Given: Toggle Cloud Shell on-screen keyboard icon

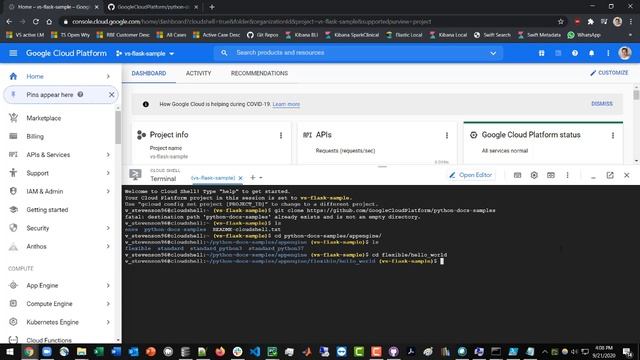Looking at the screenshot, I should point(517,175).
